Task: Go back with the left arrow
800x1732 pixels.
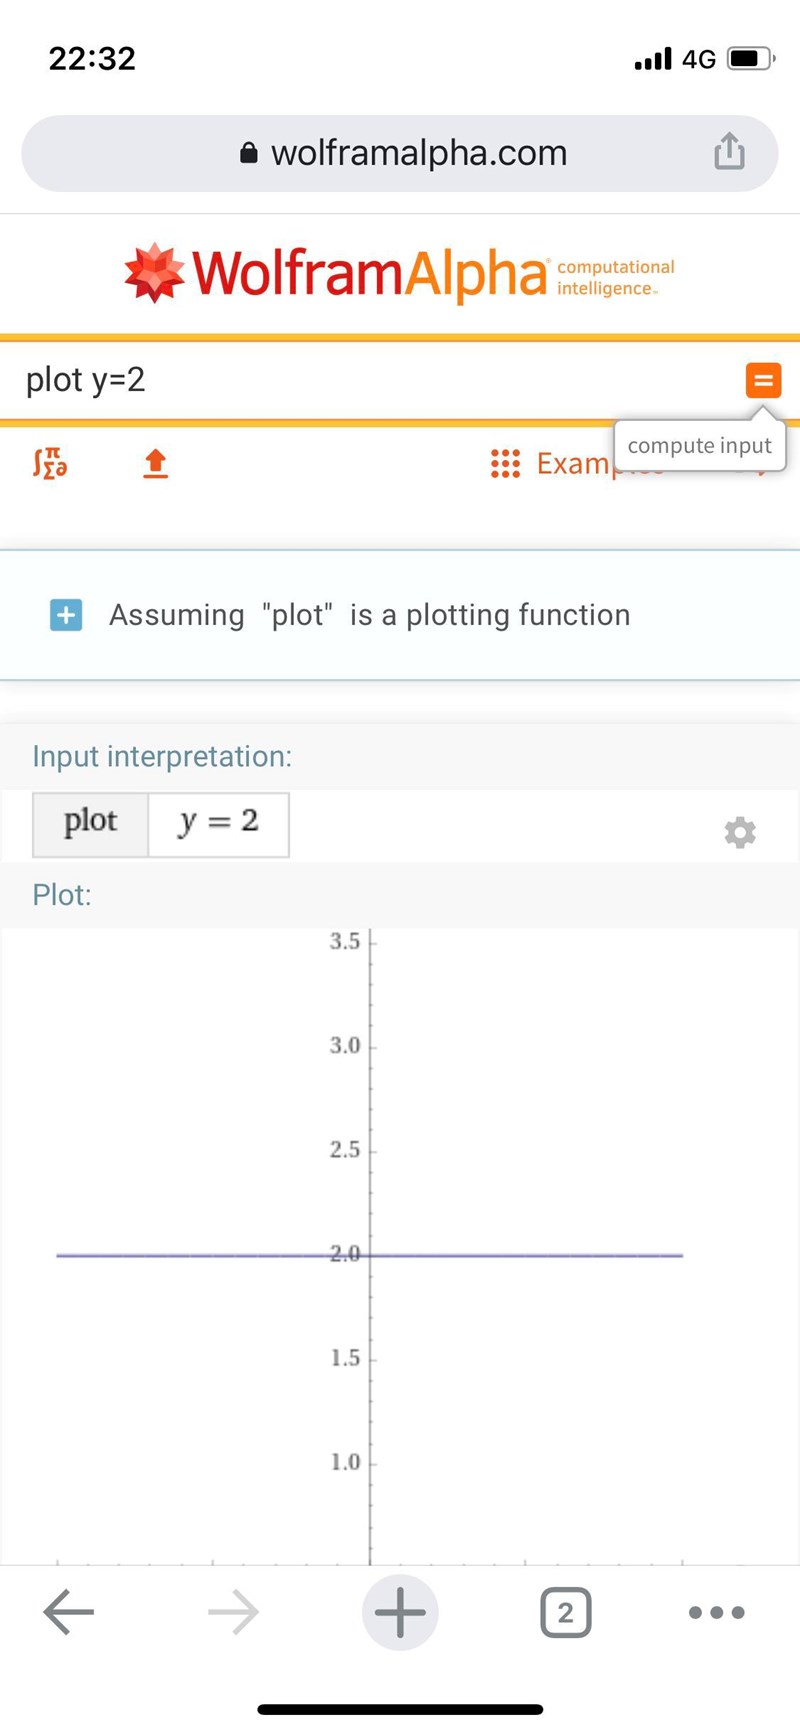Action: [68, 1612]
